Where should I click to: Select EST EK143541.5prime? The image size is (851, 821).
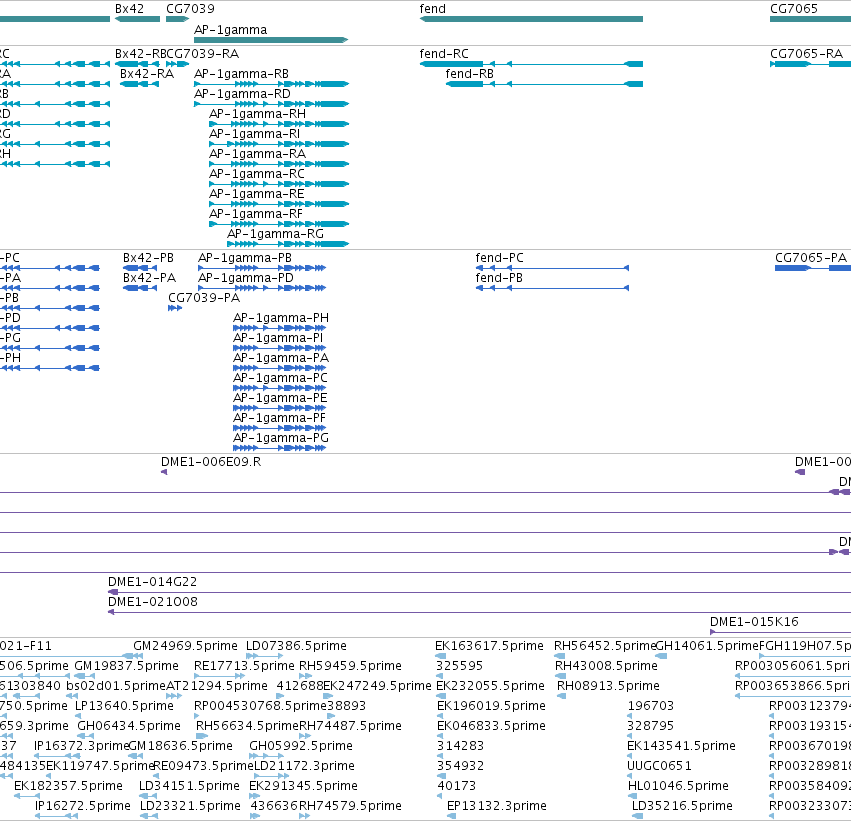click(x=682, y=746)
